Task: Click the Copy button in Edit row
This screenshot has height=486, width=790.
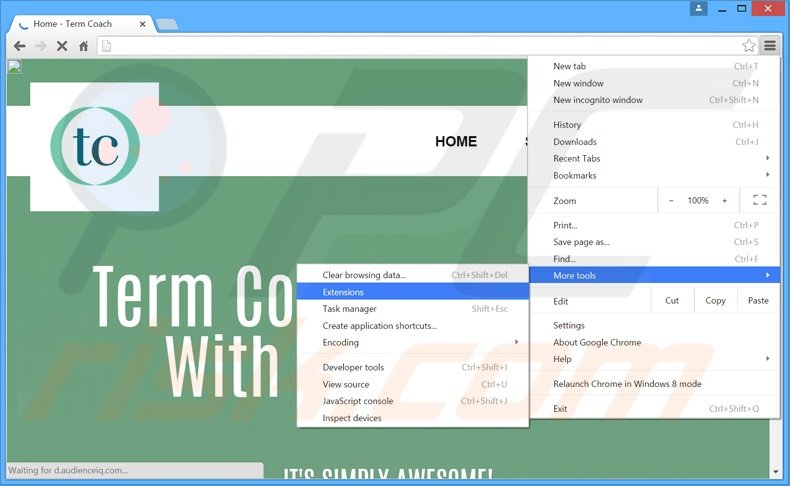Action: [x=715, y=301]
